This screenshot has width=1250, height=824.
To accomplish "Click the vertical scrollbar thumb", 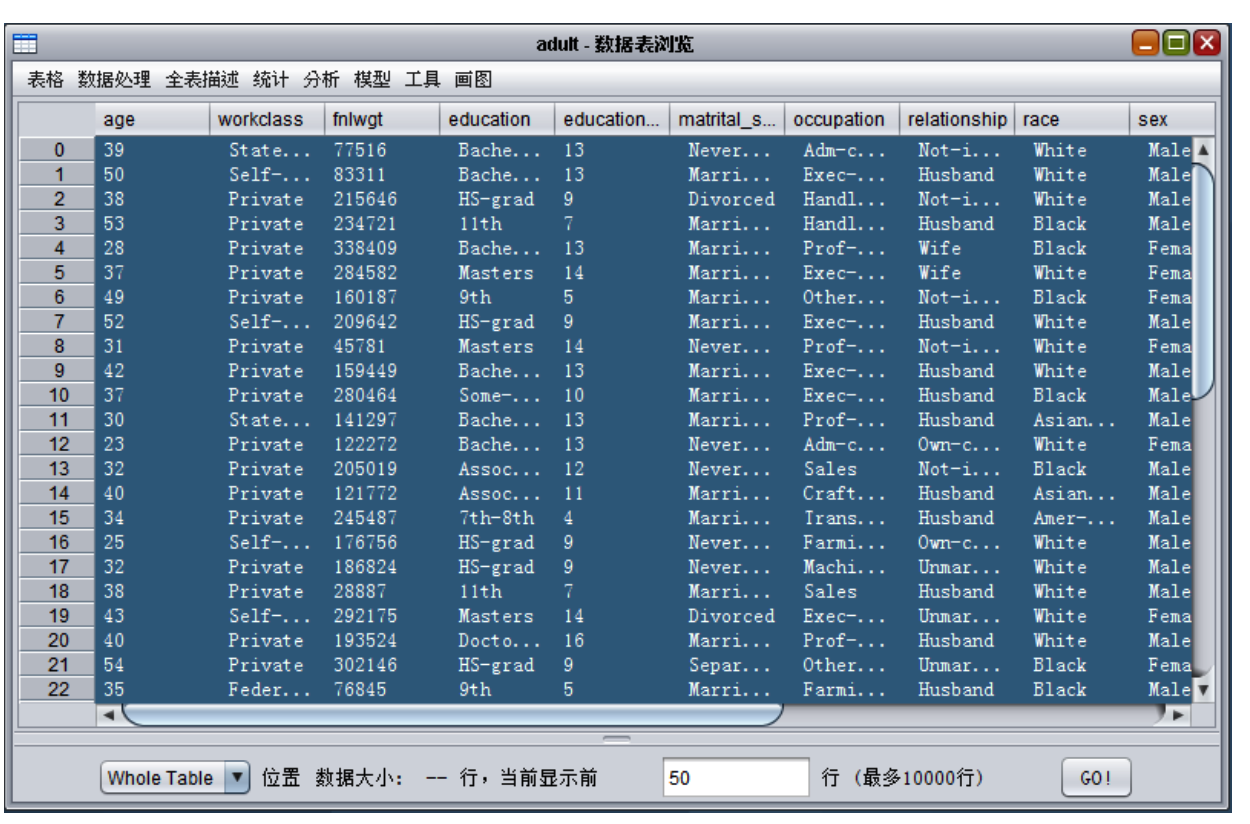I will click(x=1203, y=280).
